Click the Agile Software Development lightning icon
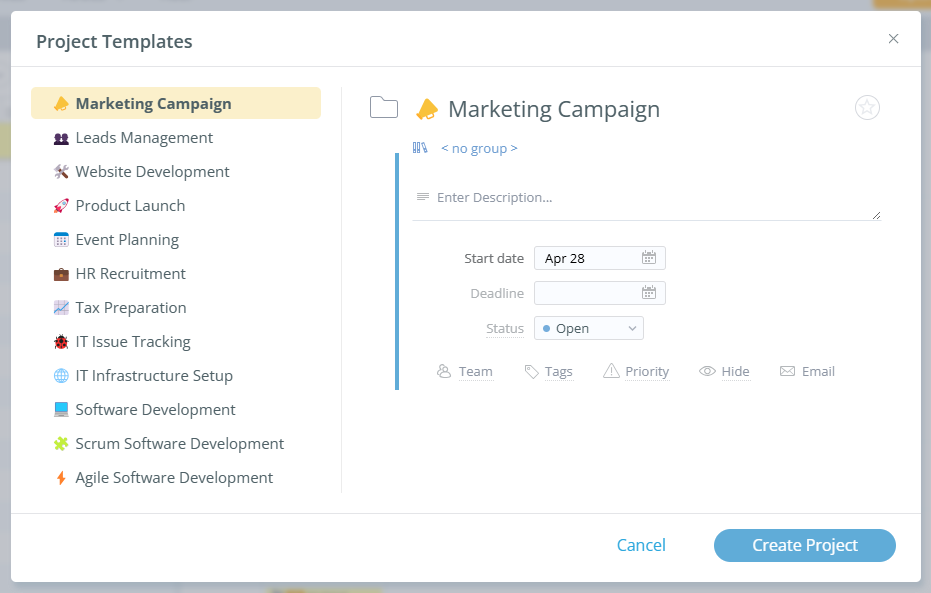Image resolution: width=931 pixels, height=593 pixels. tap(60, 477)
